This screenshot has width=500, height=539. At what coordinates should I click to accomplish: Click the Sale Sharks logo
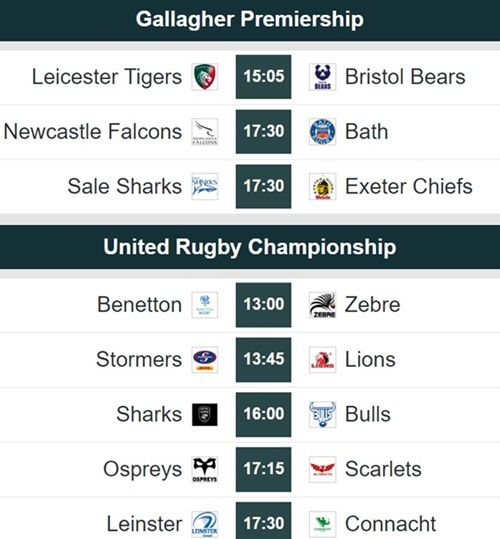pyautogui.click(x=205, y=186)
